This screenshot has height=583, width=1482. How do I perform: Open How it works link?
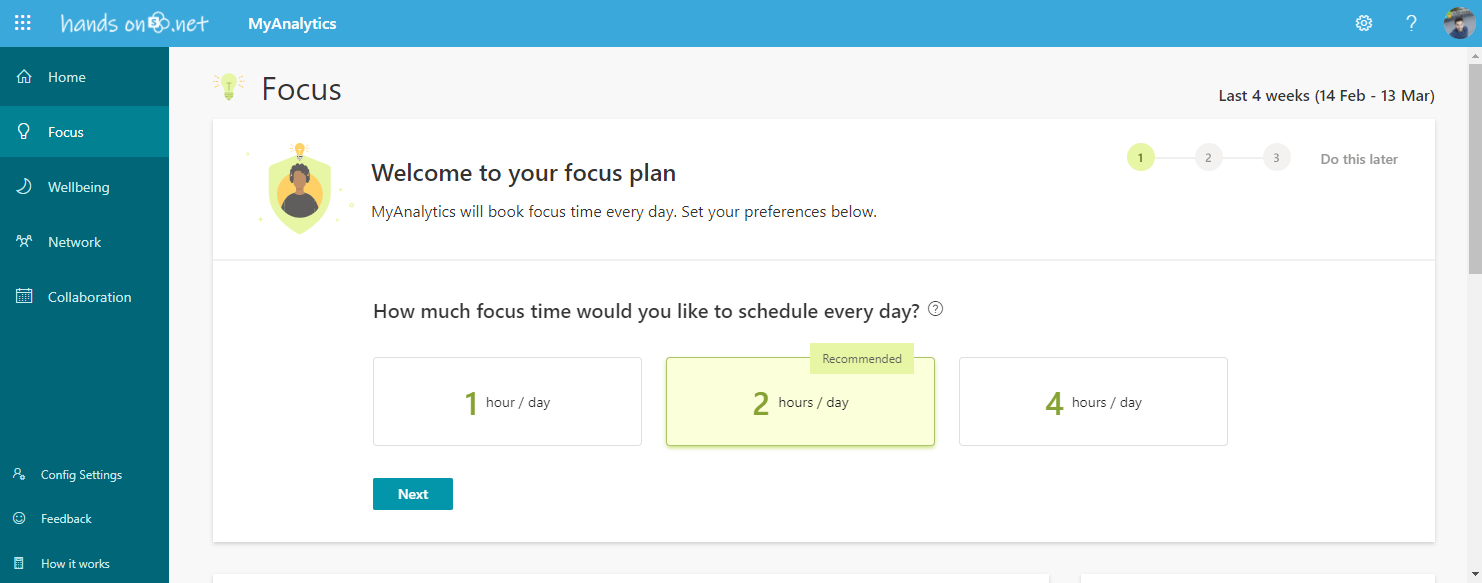coord(75,564)
